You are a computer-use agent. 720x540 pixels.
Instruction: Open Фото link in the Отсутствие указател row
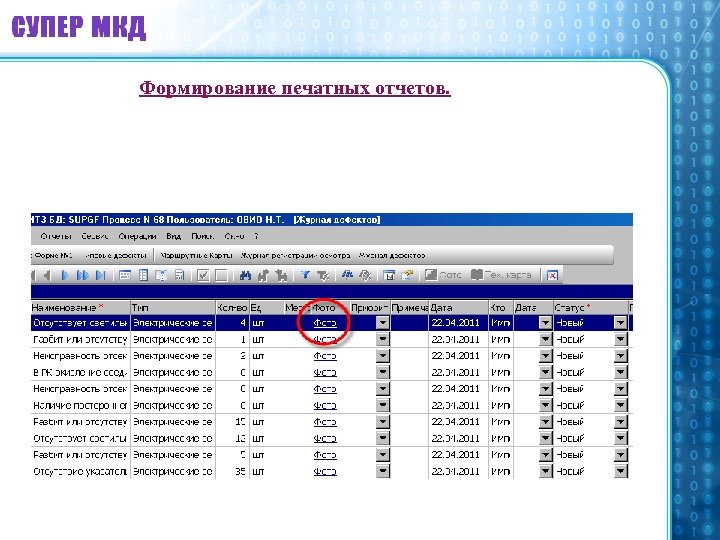(x=325, y=472)
